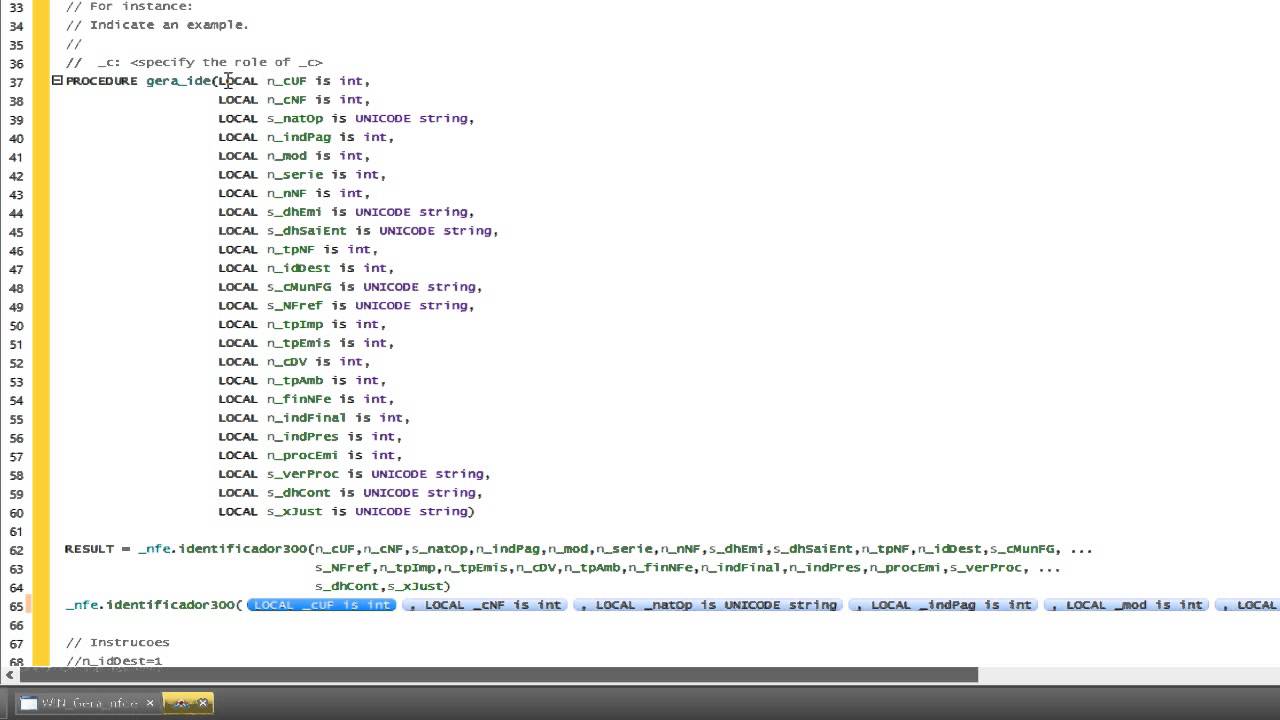Viewport: 1280px width, 720px height.
Task: Click n_indFinal in the line 55 declaration
Action: coord(307,418)
